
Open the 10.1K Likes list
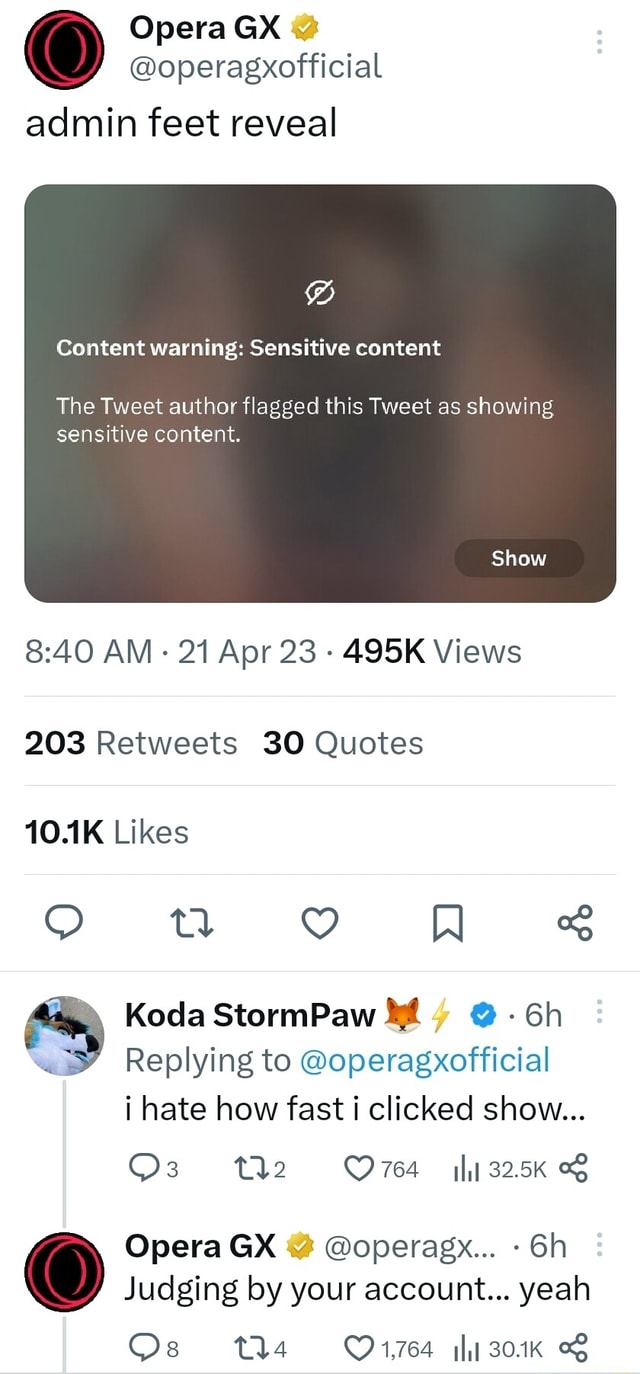click(x=104, y=831)
